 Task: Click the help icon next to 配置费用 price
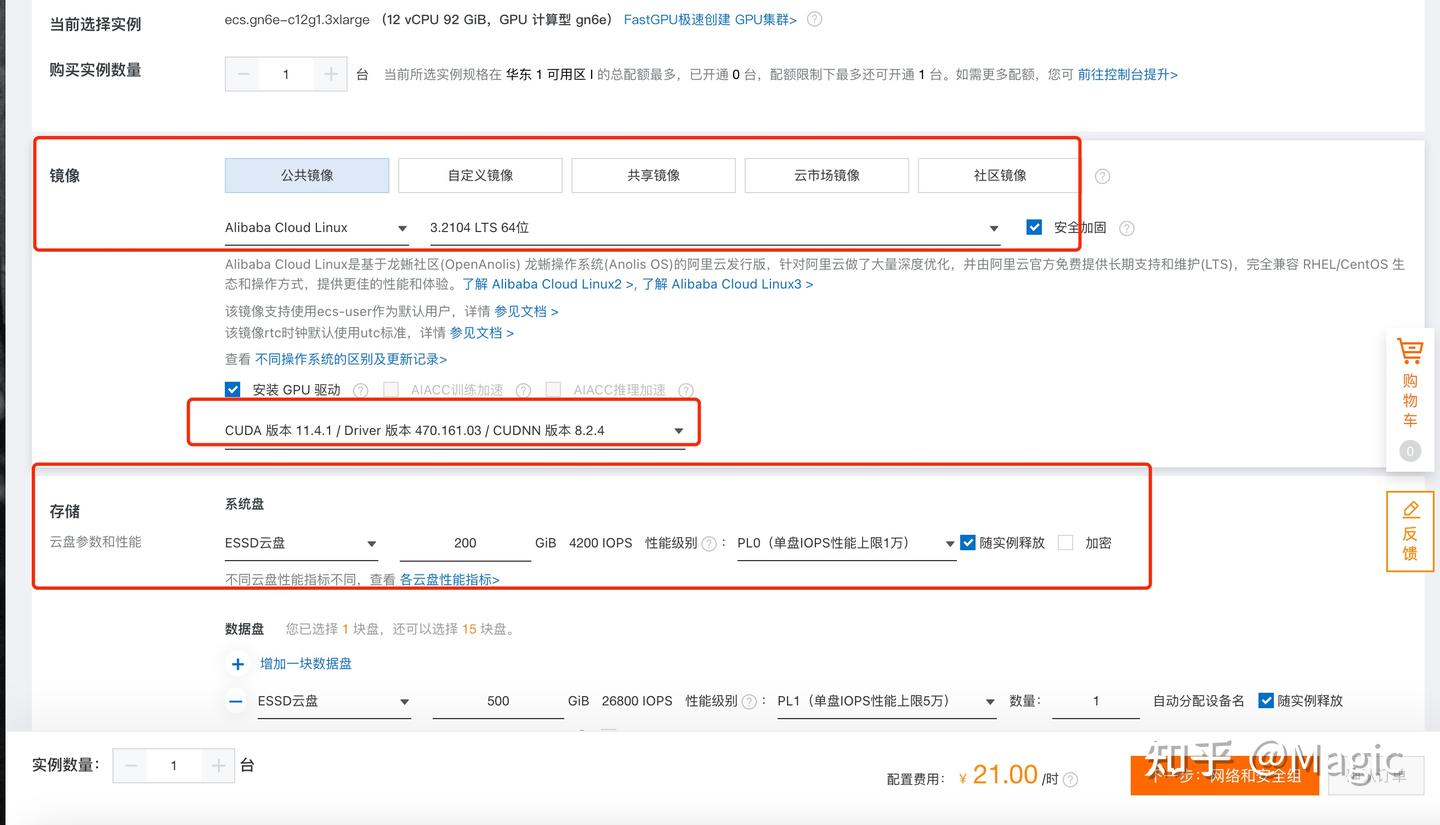tap(1069, 778)
